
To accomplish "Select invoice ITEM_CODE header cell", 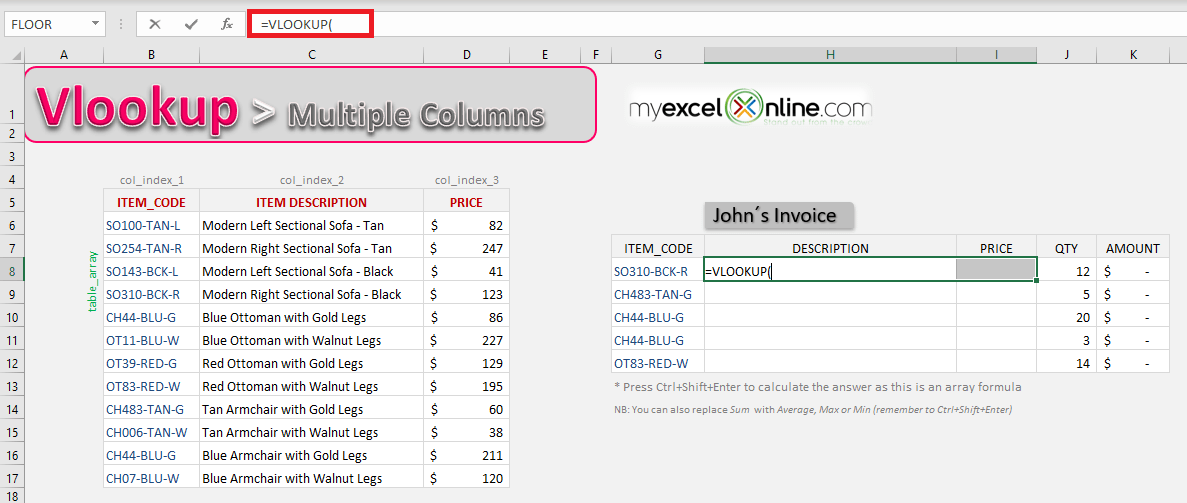I will (658, 248).
